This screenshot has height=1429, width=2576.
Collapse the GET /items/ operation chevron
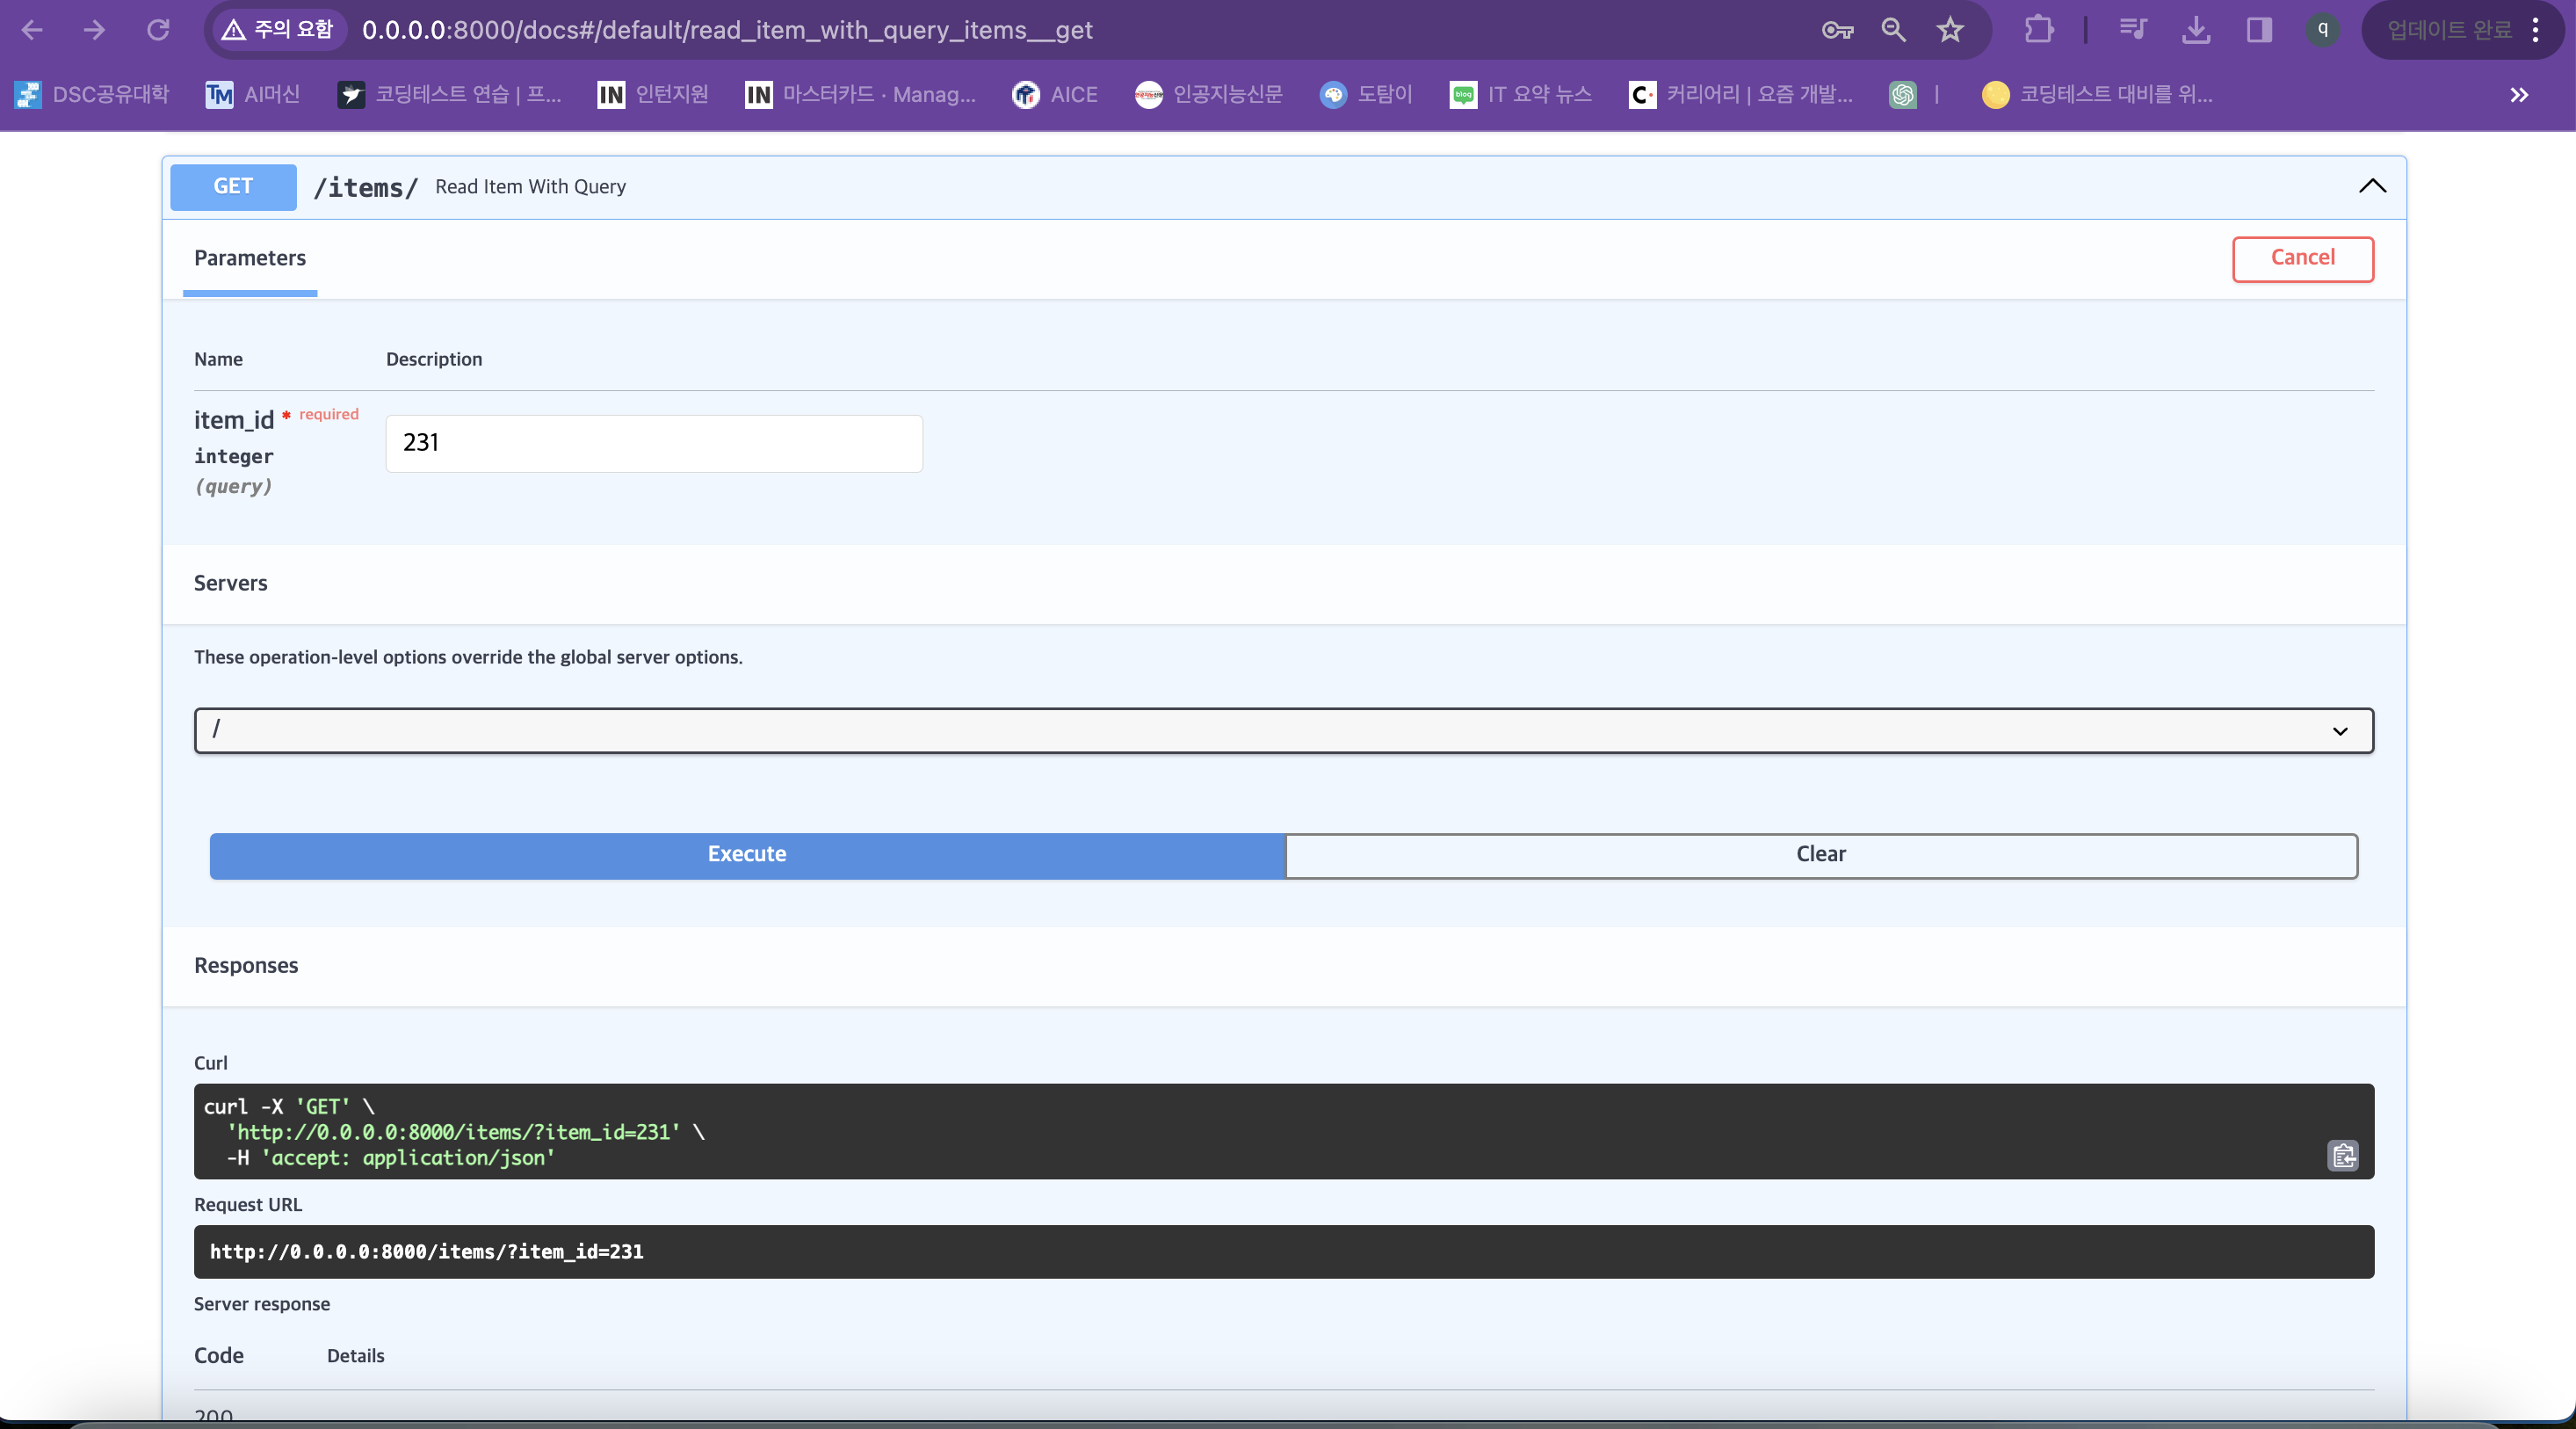tap(2372, 186)
